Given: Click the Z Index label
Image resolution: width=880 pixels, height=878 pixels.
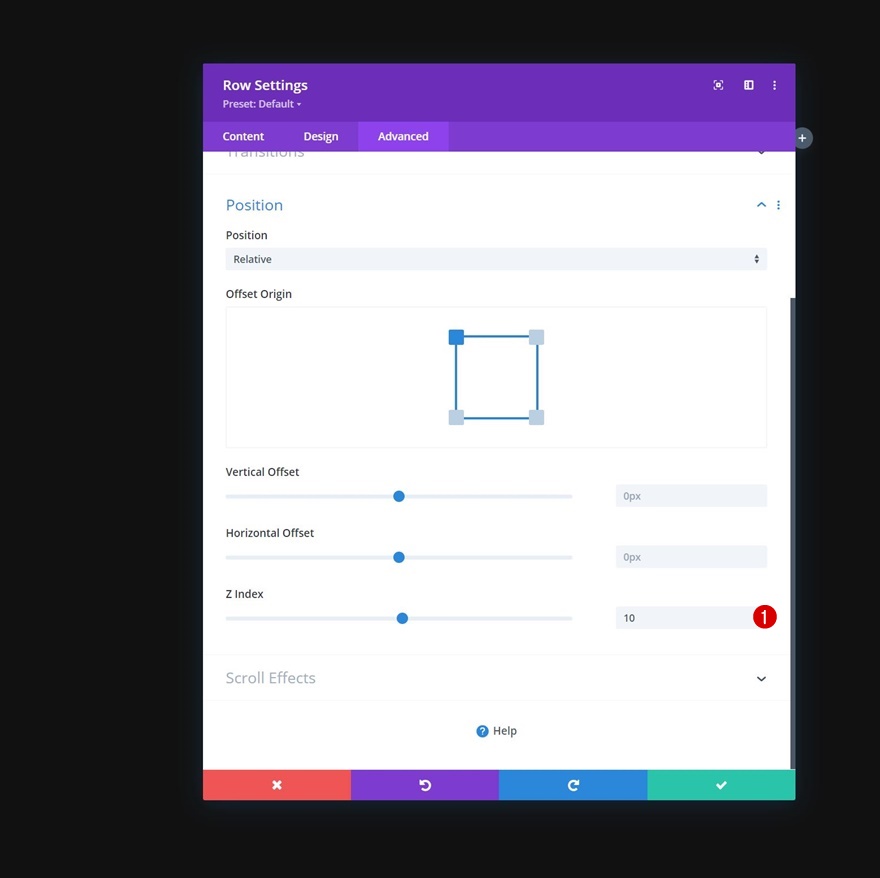Looking at the screenshot, I should pos(244,593).
